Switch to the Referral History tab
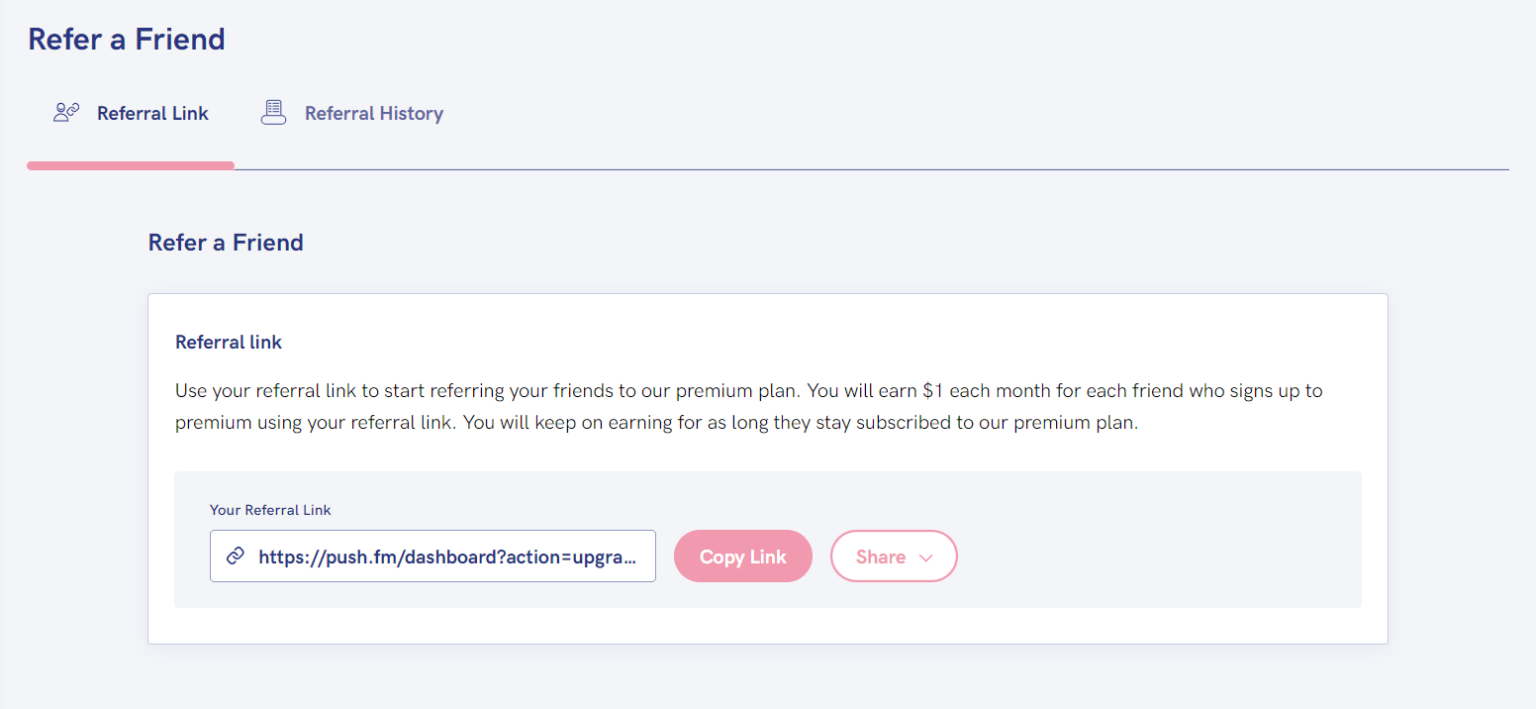This screenshot has width=1536, height=709. tap(352, 113)
